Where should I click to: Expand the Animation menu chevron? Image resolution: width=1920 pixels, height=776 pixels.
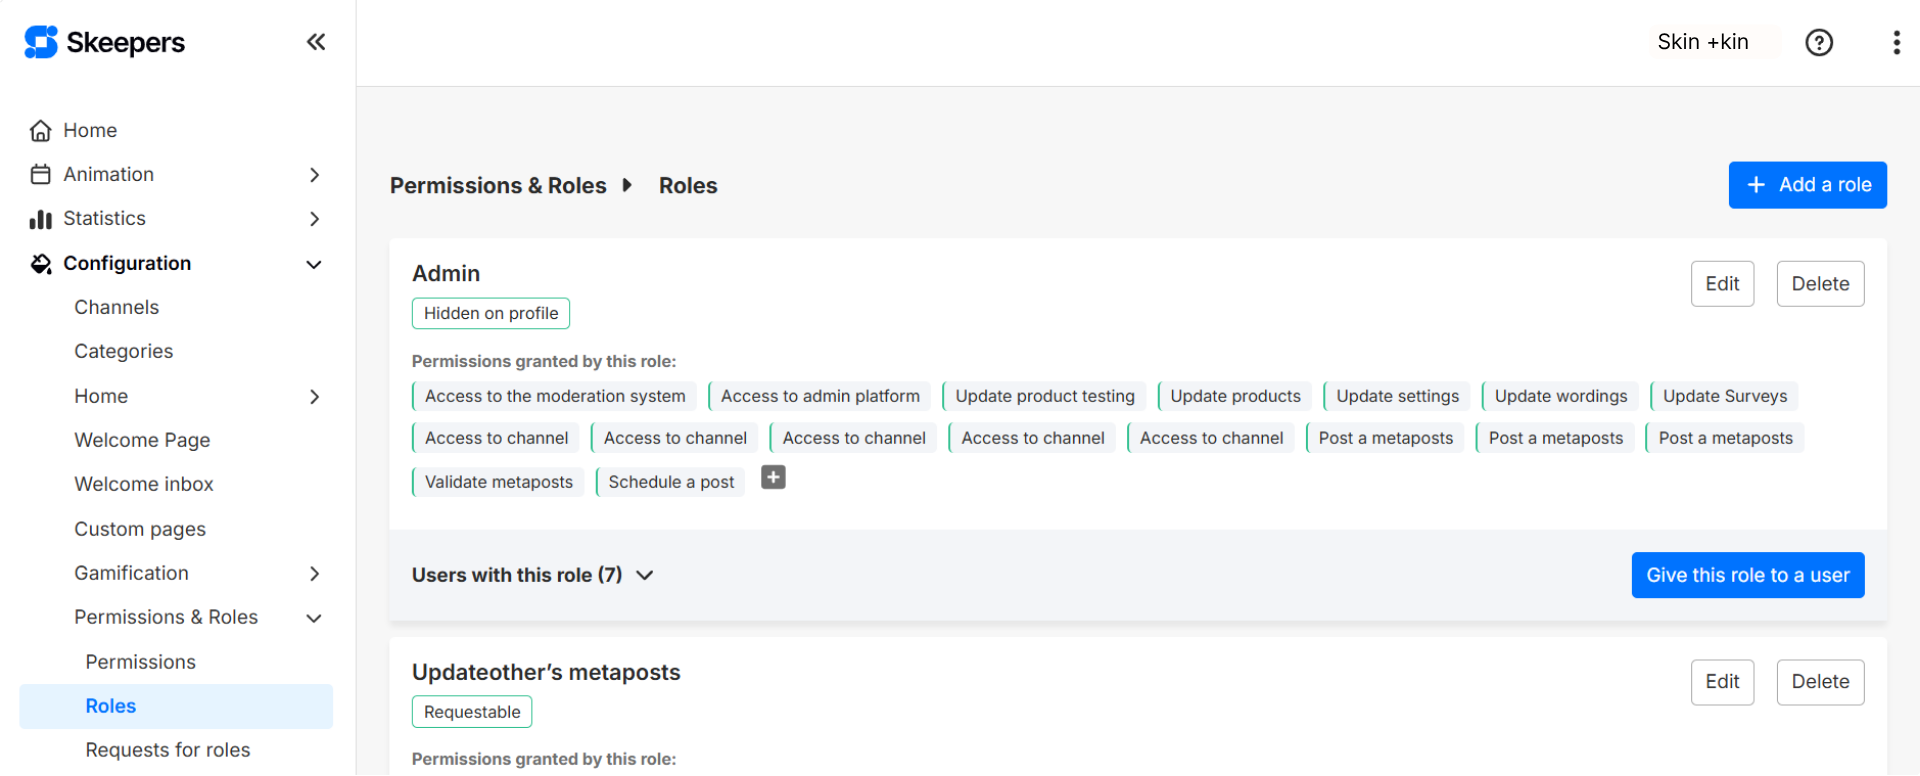click(314, 175)
